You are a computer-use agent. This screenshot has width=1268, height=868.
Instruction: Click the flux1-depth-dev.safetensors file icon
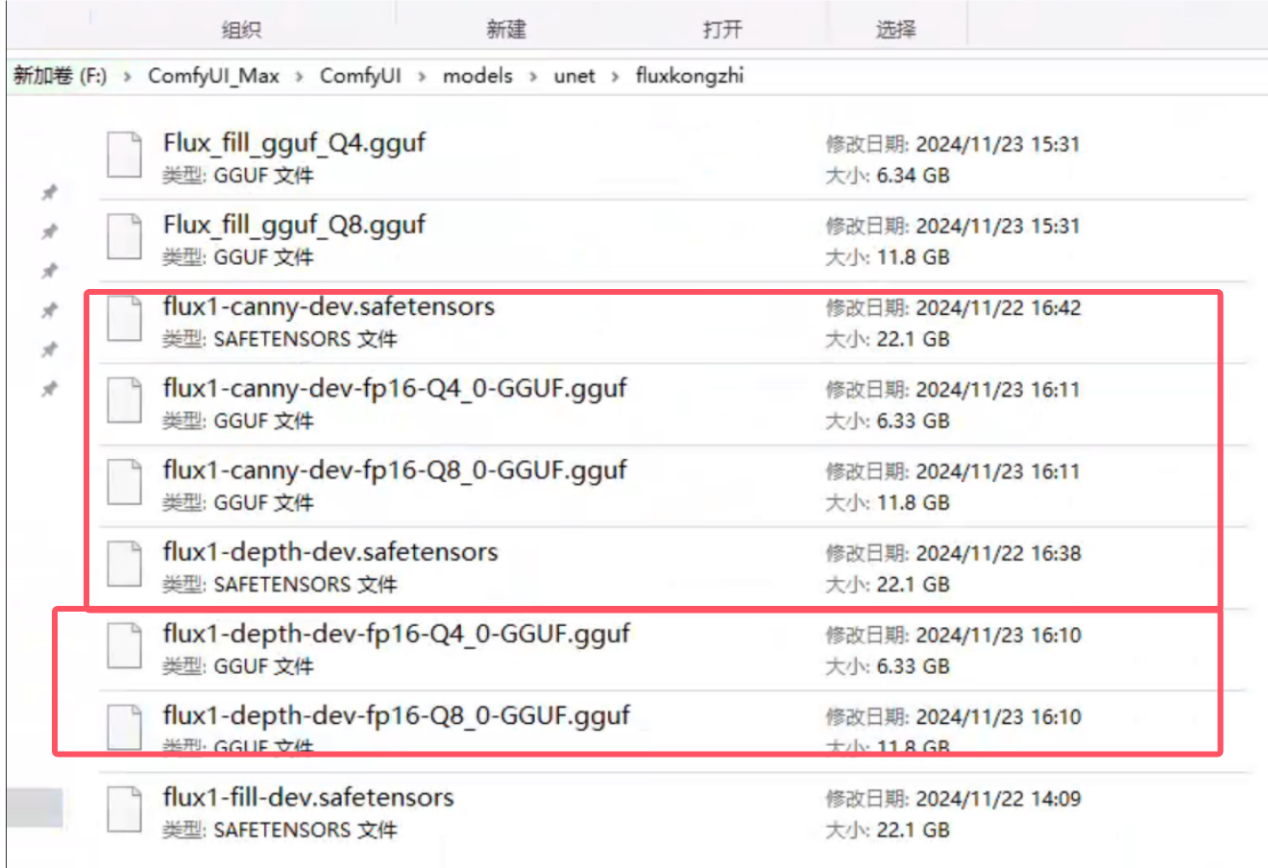tap(125, 565)
